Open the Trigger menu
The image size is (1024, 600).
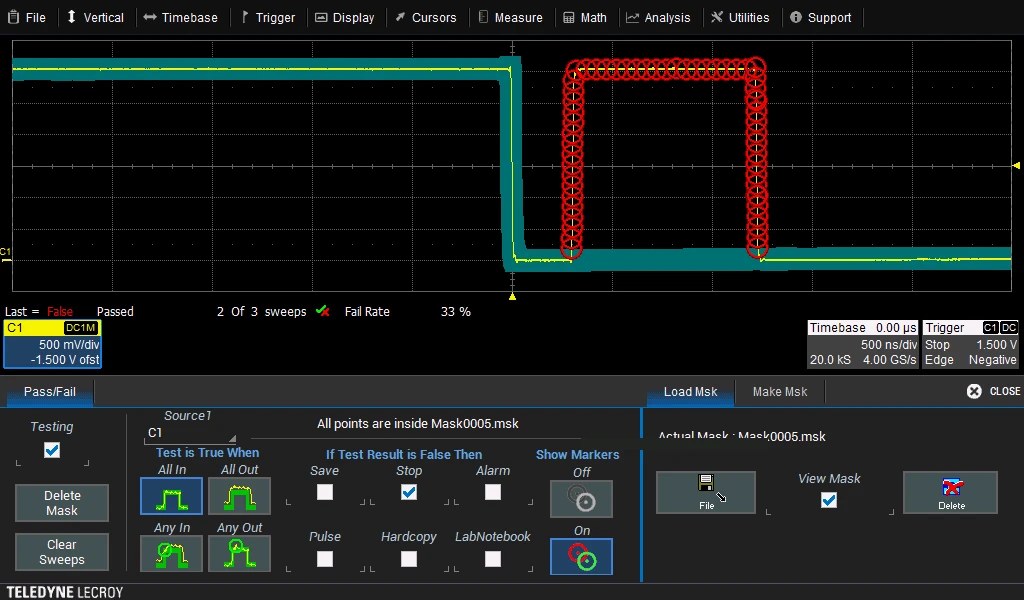click(x=268, y=18)
